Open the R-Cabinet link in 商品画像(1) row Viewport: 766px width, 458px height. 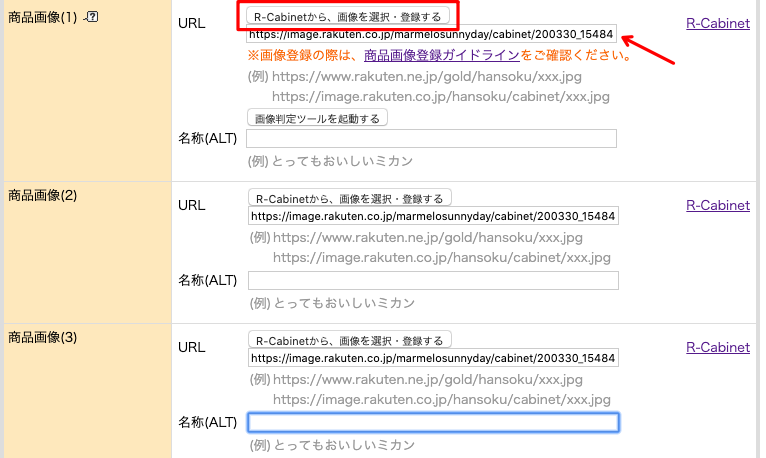(717, 23)
